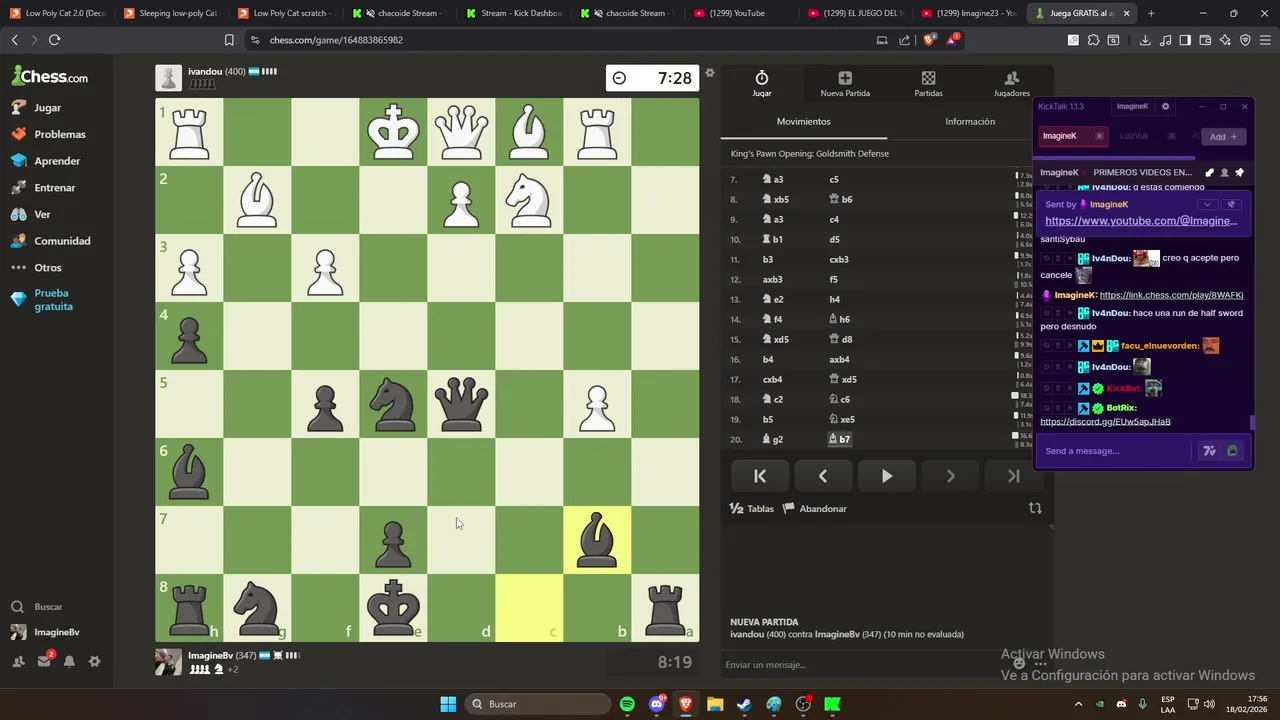Open Kick emote picker button in KickTalk
The width and height of the screenshot is (1280, 720).
tap(1232, 451)
